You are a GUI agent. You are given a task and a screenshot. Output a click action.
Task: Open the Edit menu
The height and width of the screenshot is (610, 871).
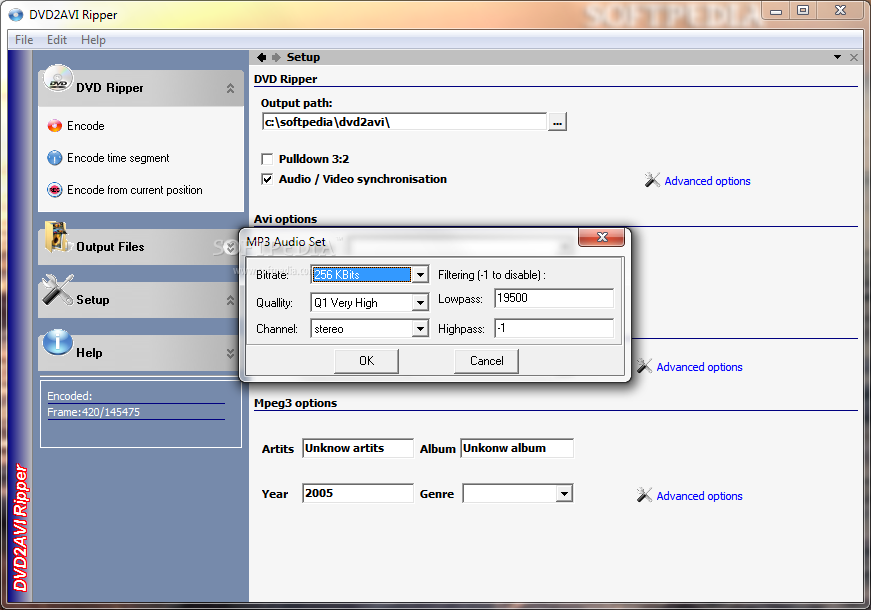(x=57, y=40)
